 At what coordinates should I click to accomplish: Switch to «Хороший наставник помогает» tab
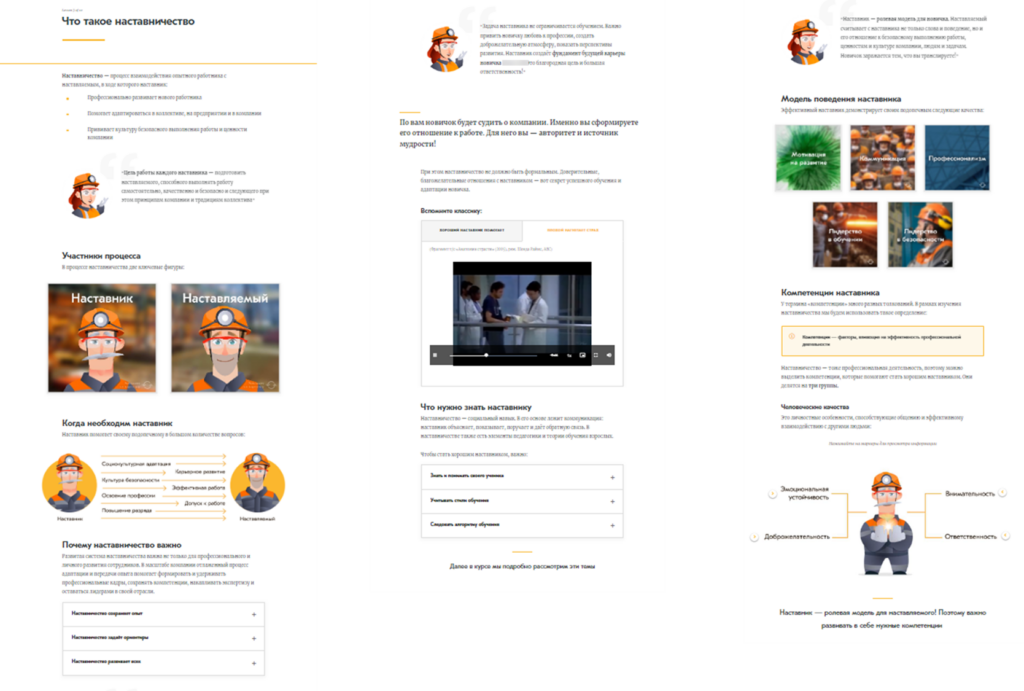[472, 231]
